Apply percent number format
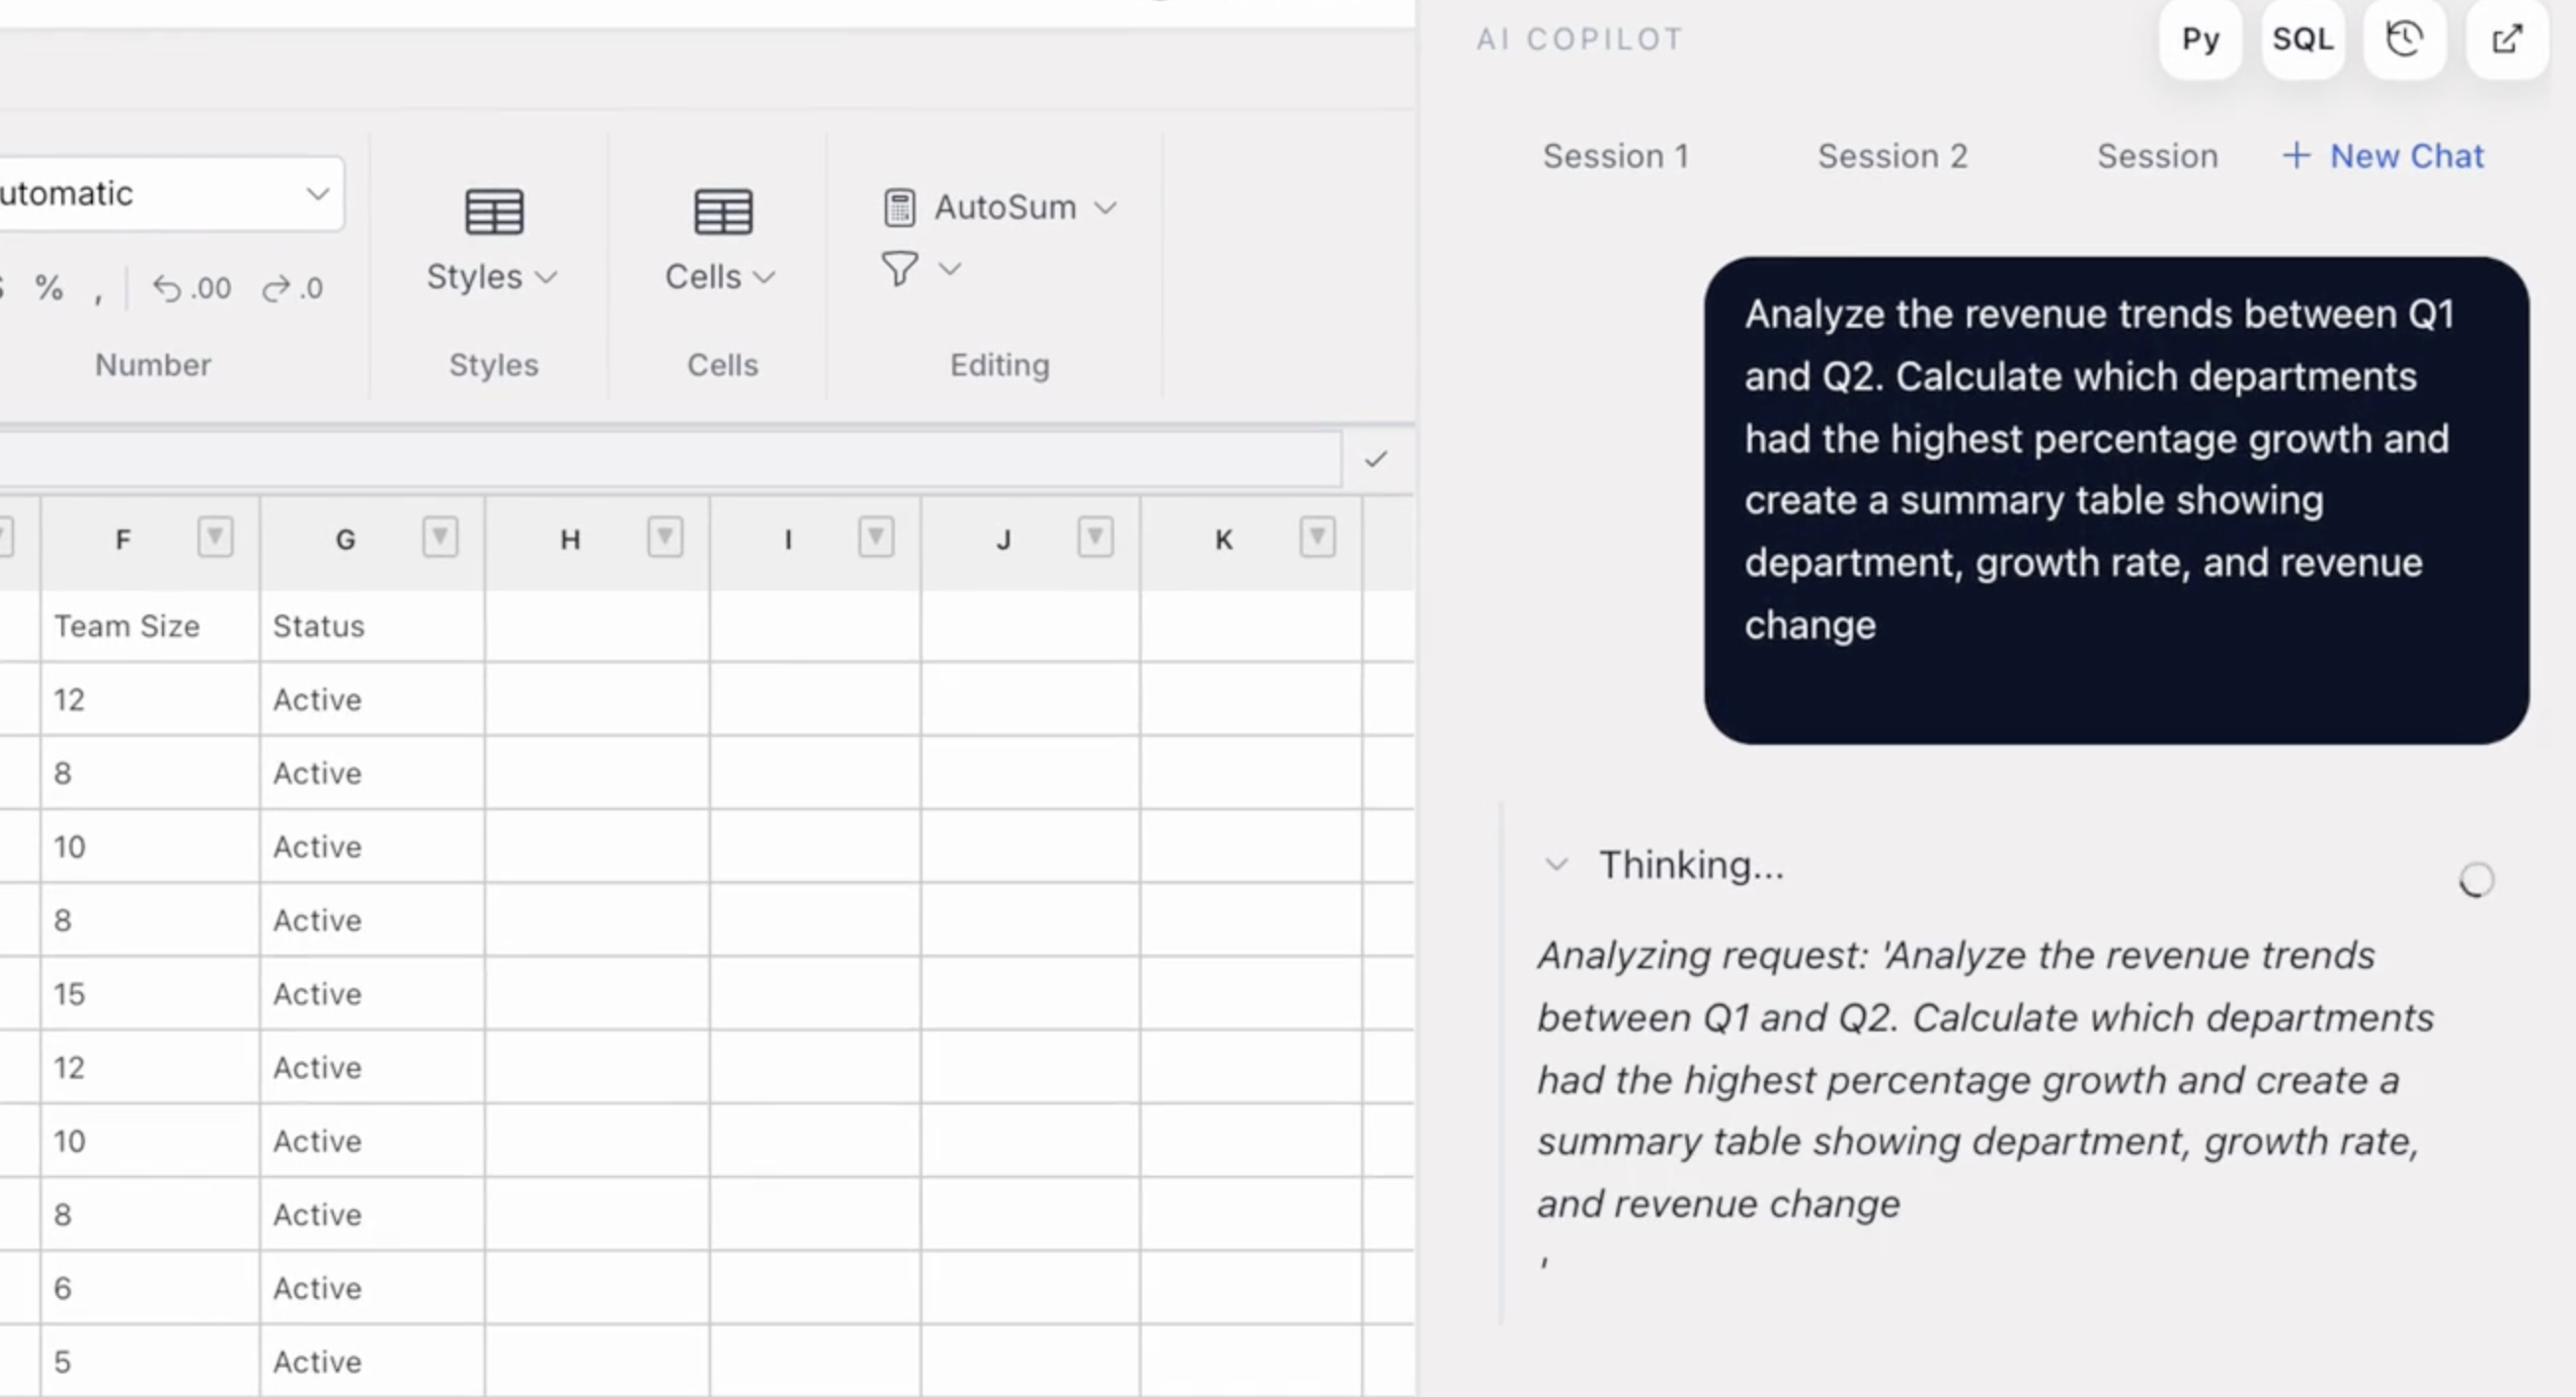The width and height of the screenshot is (2576, 1397). pos(48,288)
